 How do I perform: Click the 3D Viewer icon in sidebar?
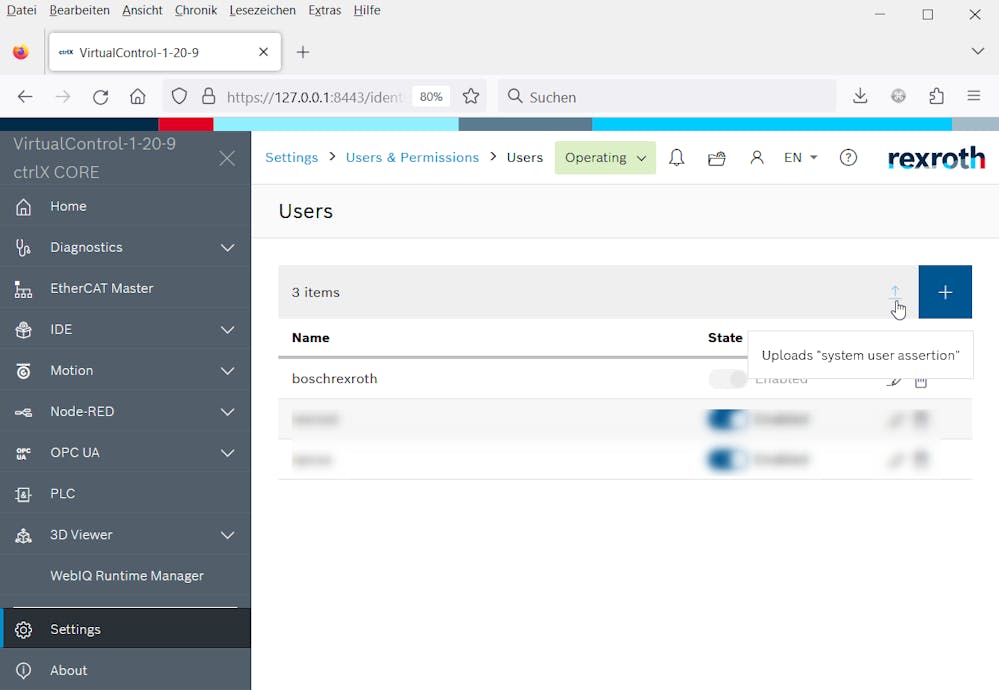coord(24,535)
